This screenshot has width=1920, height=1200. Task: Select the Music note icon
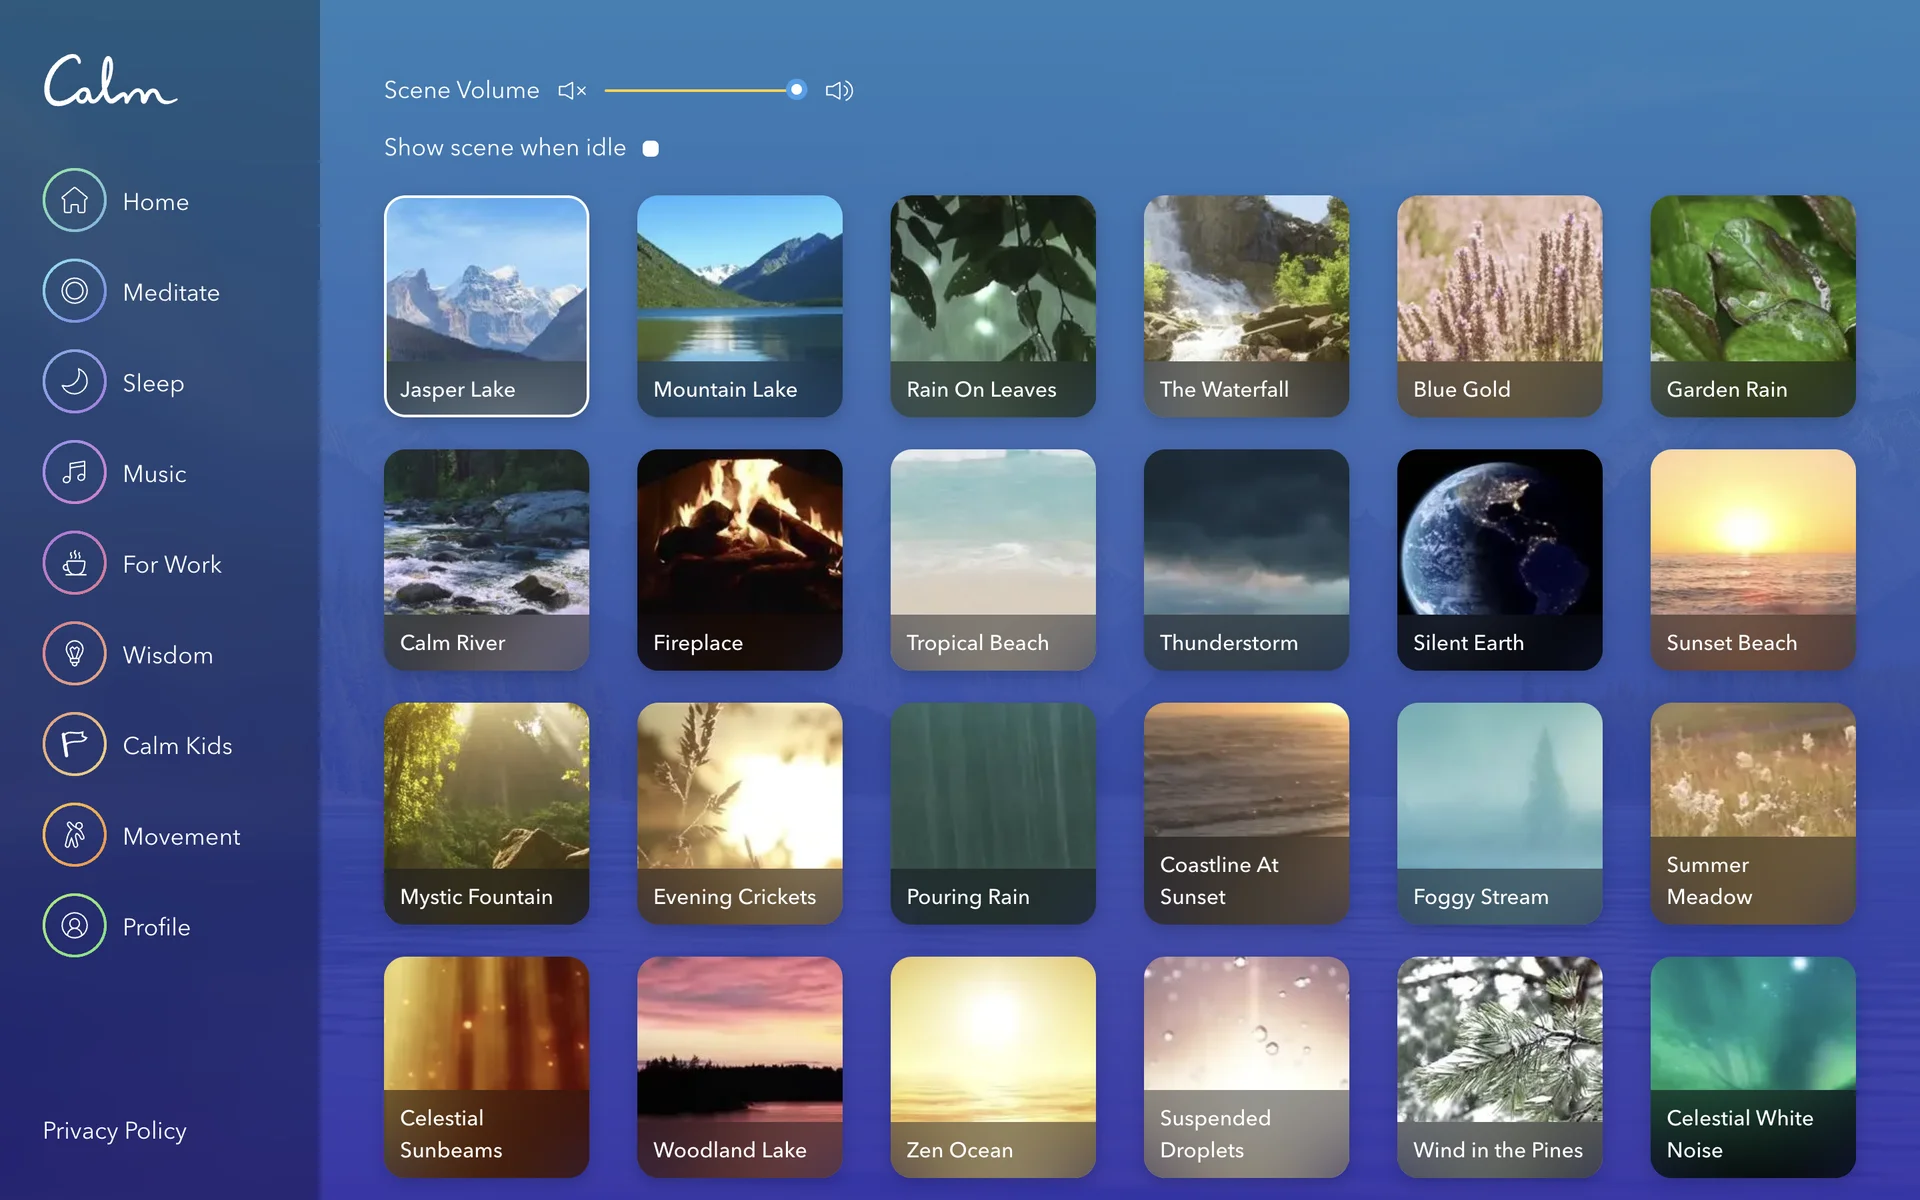(x=74, y=472)
